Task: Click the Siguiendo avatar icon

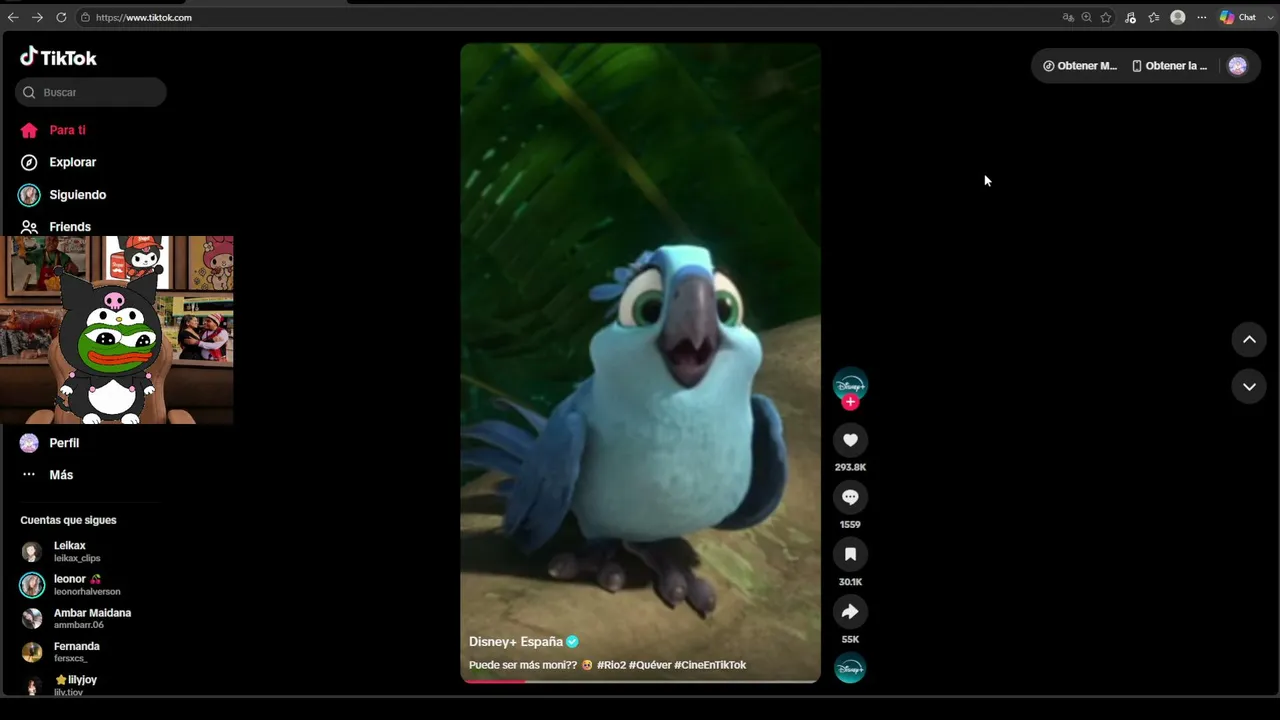Action: pyautogui.click(x=29, y=195)
